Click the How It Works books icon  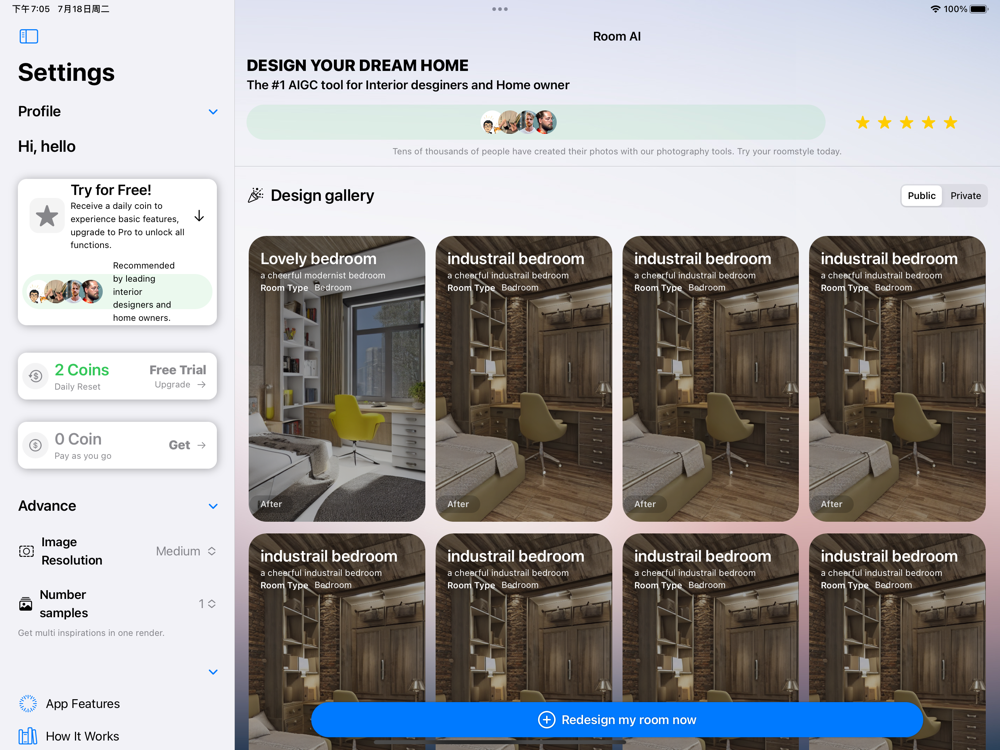27,737
